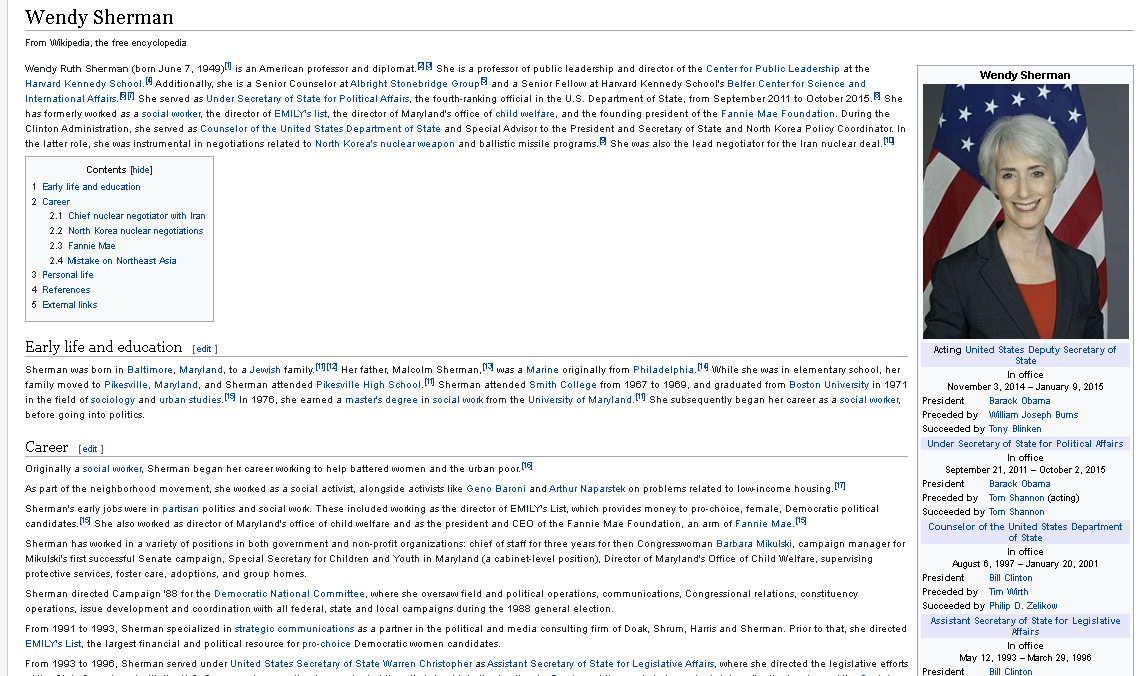The height and width of the screenshot is (676, 1146).
Task: Open 'Mistake on Northeast Asia' contents entry
Action: pos(122,261)
